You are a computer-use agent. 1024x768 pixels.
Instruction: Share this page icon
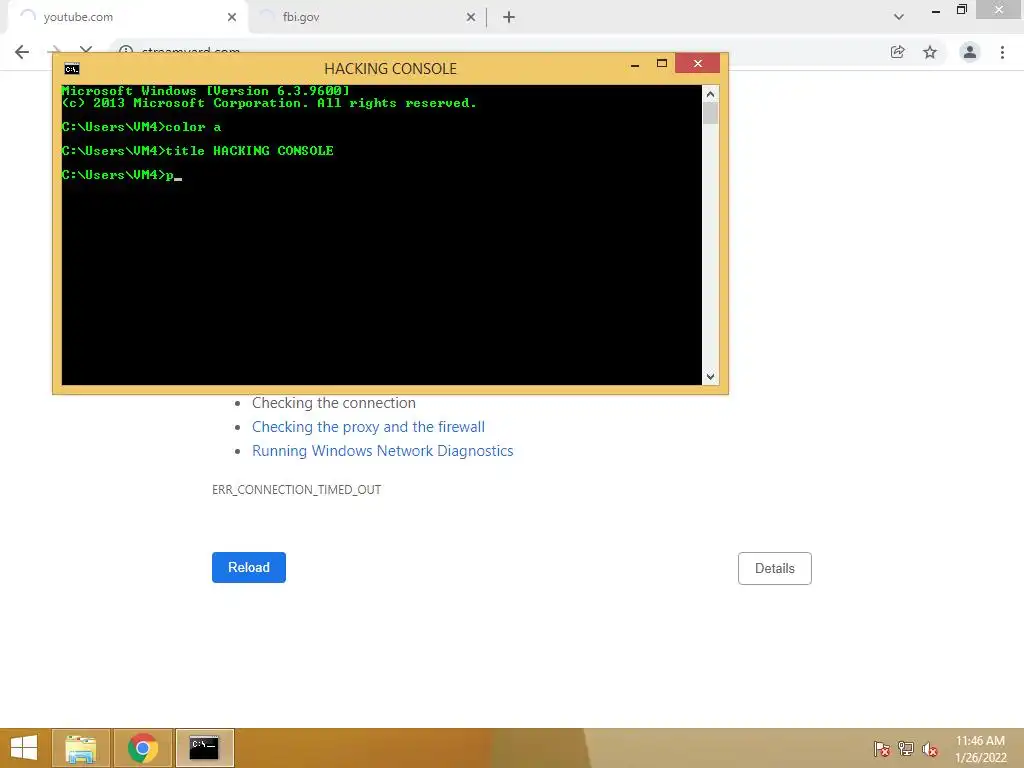[x=898, y=52]
